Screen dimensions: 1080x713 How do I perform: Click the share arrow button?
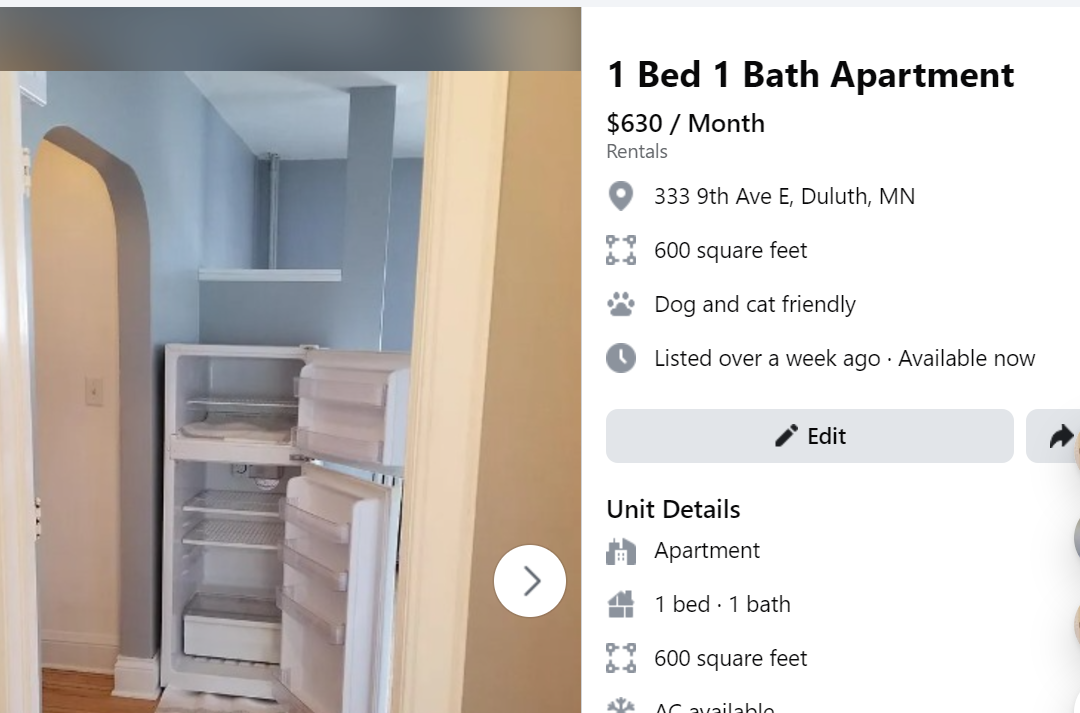click(x=1053, y=436)
